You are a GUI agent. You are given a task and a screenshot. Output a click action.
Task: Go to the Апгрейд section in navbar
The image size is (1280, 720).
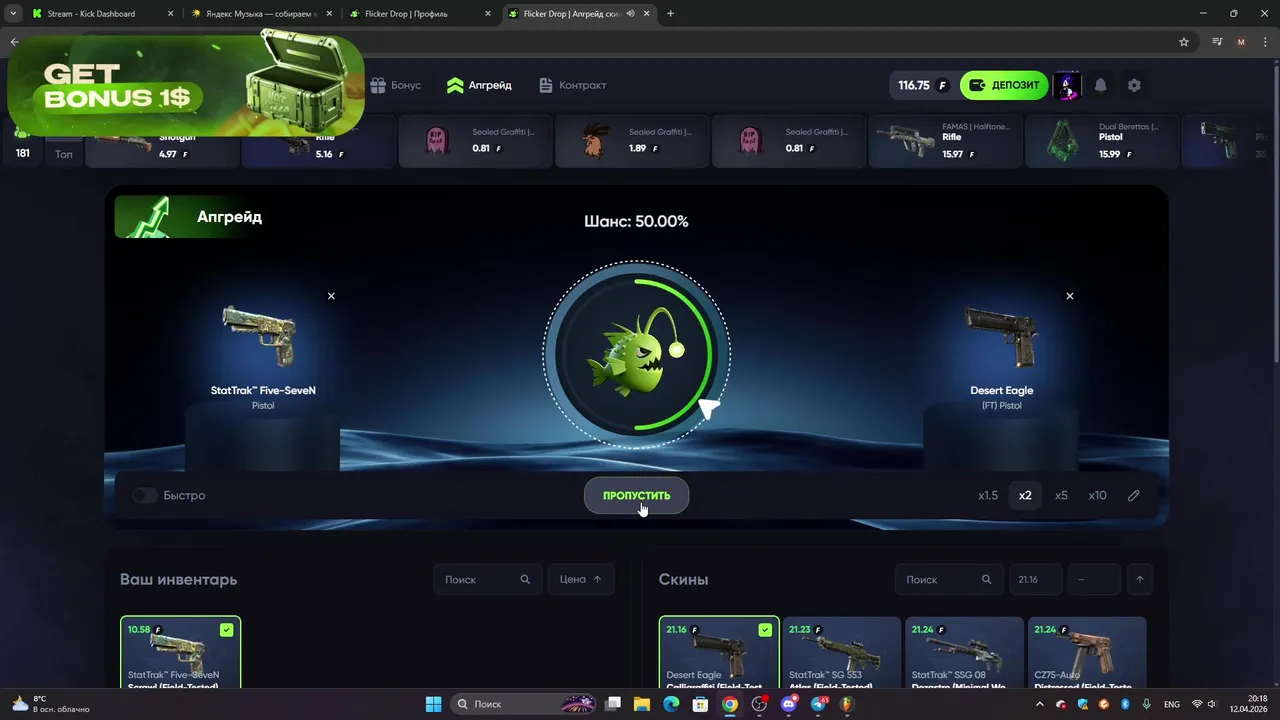[479, 85]
